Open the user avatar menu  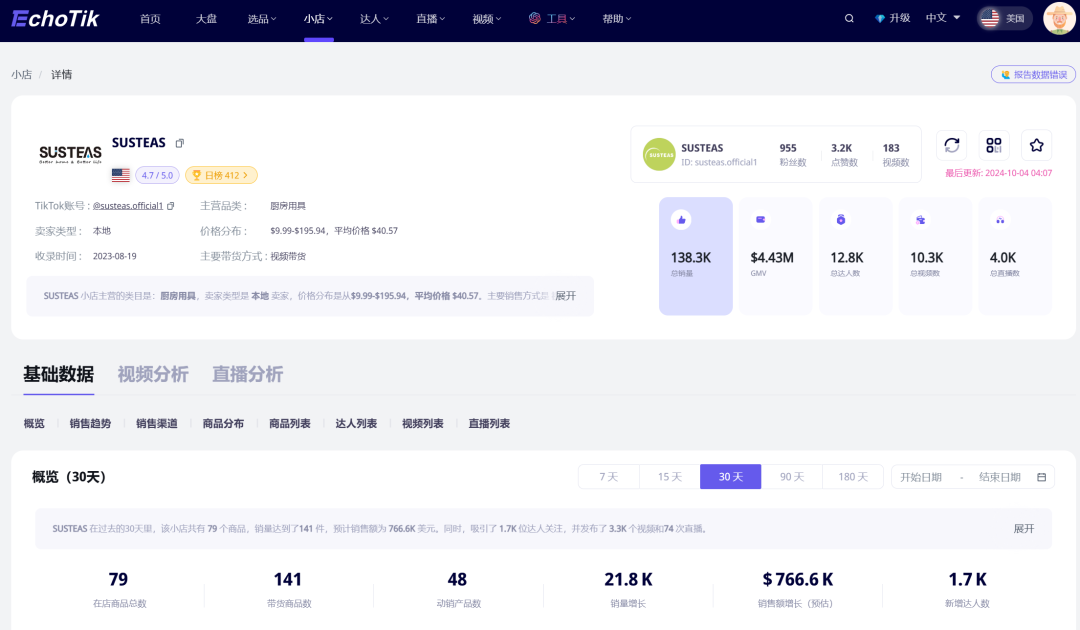[x=1059, y=19]
